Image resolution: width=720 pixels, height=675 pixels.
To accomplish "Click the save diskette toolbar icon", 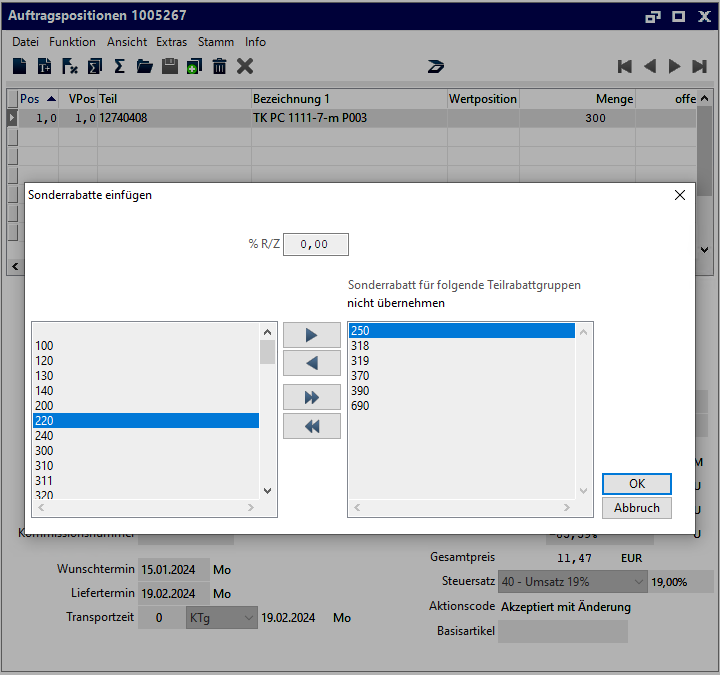I will 170,66.
